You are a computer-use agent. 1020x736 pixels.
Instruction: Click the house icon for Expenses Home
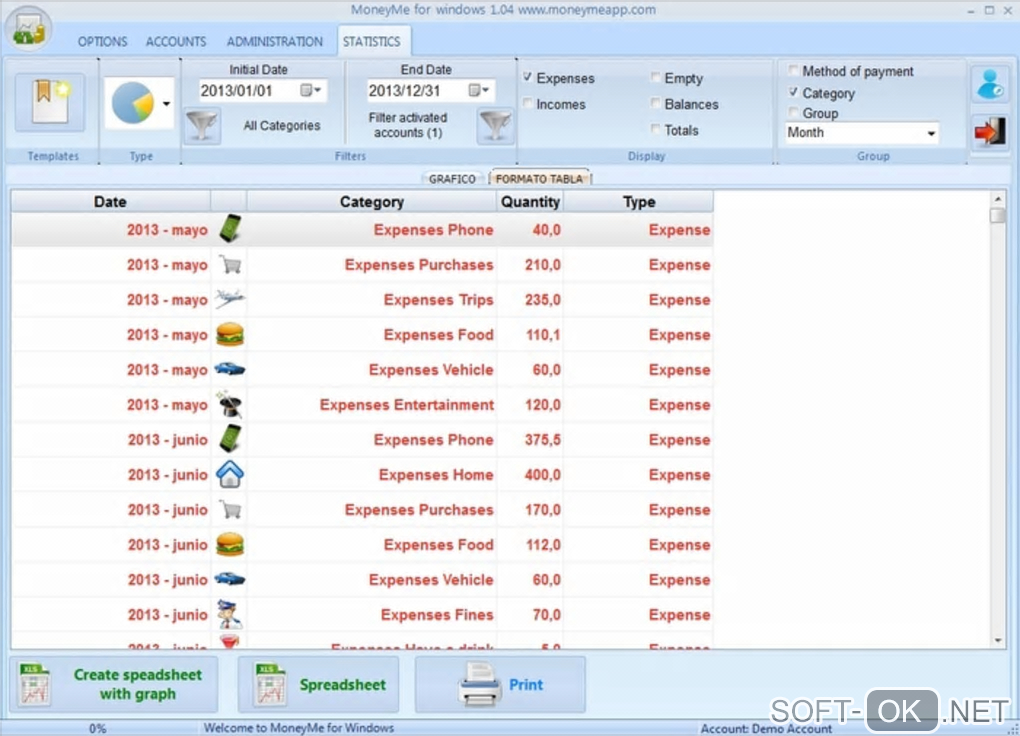pyautogui.click(x=230, y=474)
